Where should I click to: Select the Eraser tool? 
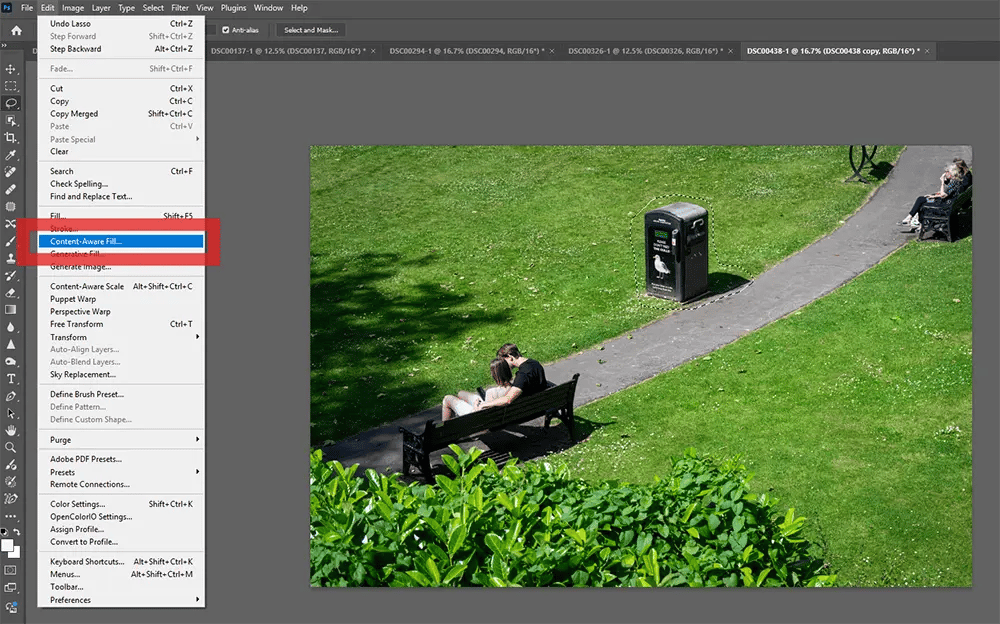click(11, 293)
